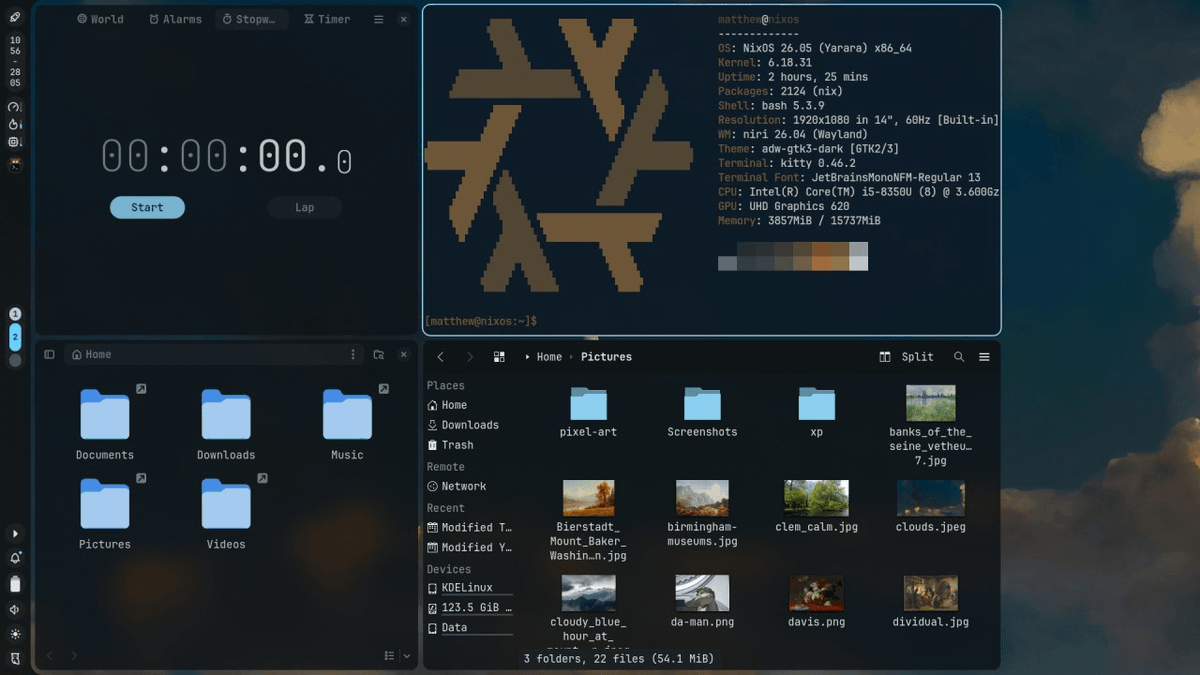This screenshot has width=1200, height=675.
Task: Go back in Nautilus bottom navigation
Action: tap(50, 656)
